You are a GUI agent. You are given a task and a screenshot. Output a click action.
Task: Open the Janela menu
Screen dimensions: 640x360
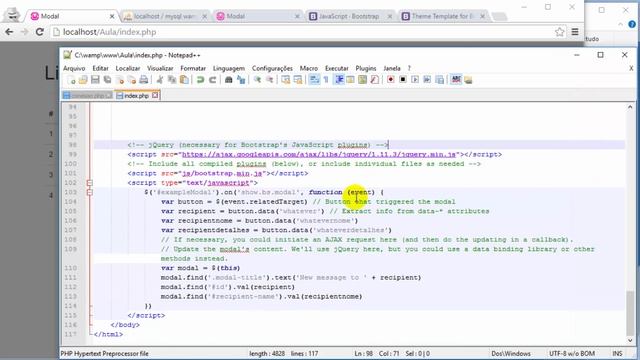[x=392, y=68]
